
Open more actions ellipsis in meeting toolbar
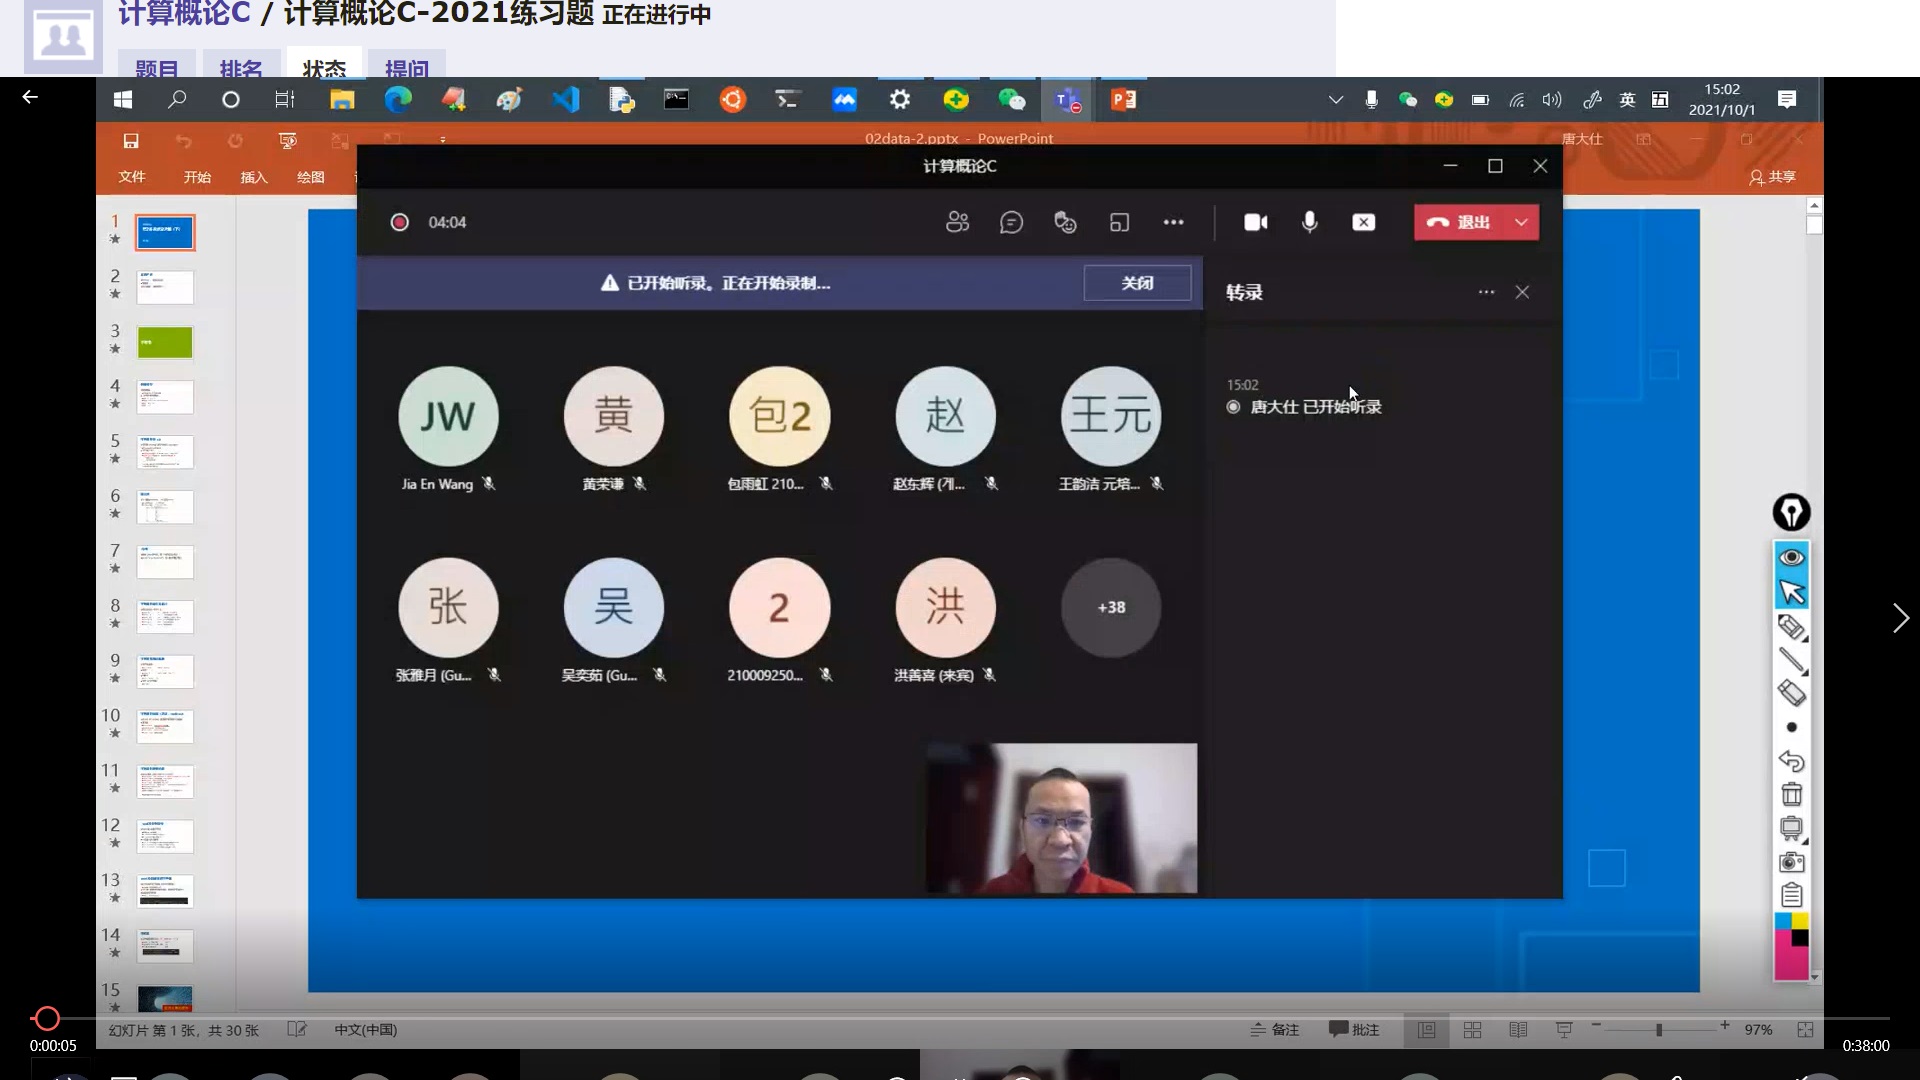click(1173, 222)
